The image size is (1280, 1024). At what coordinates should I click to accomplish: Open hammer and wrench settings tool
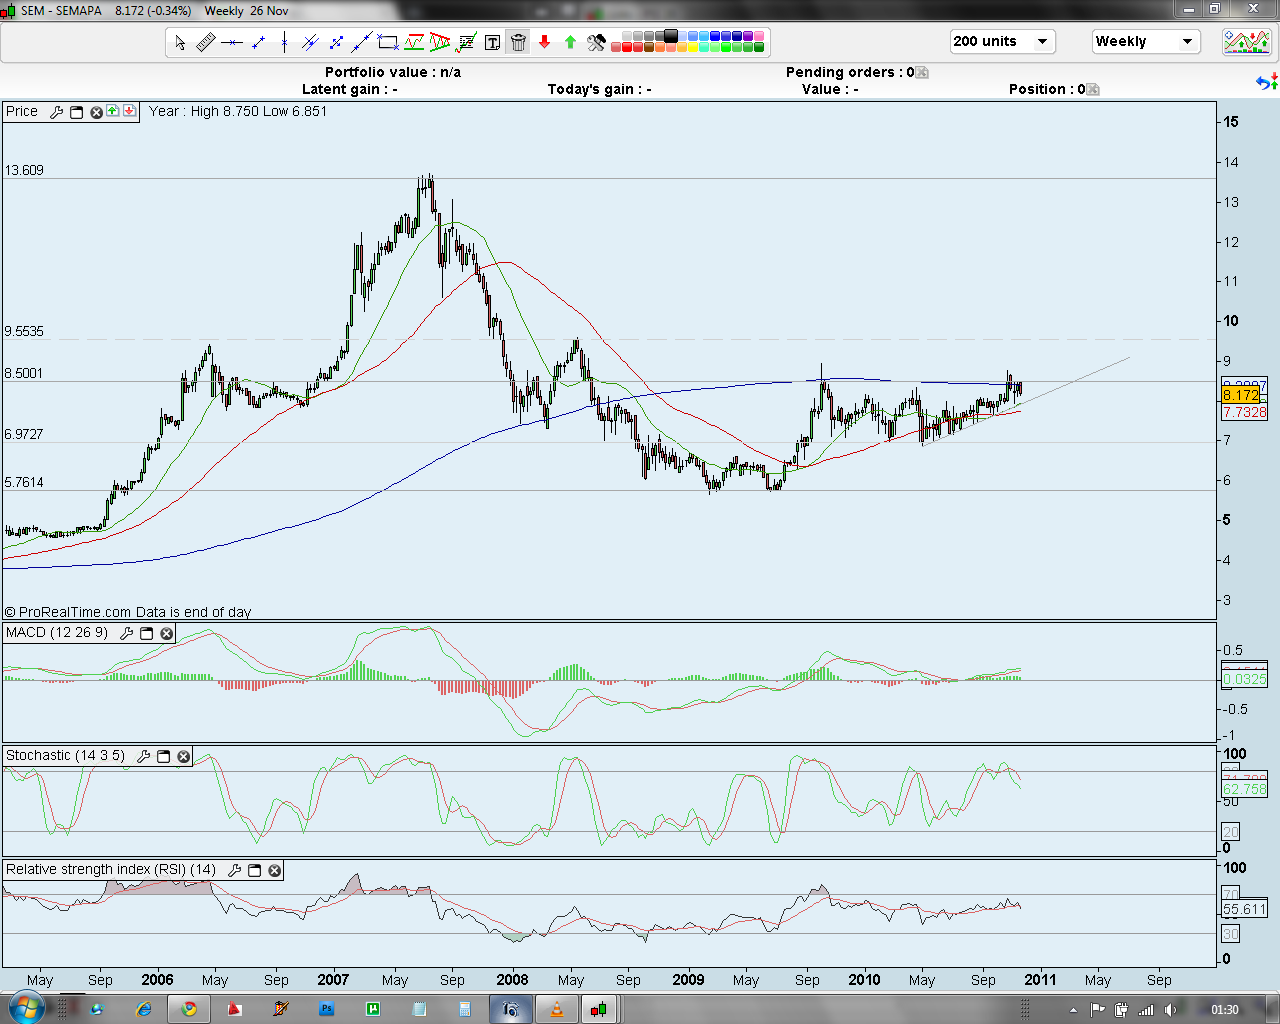coord(596,42)
